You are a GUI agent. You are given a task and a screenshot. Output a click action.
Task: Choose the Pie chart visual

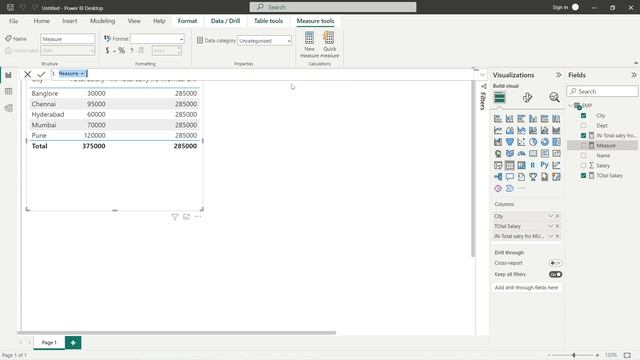(x=533, y=142)
